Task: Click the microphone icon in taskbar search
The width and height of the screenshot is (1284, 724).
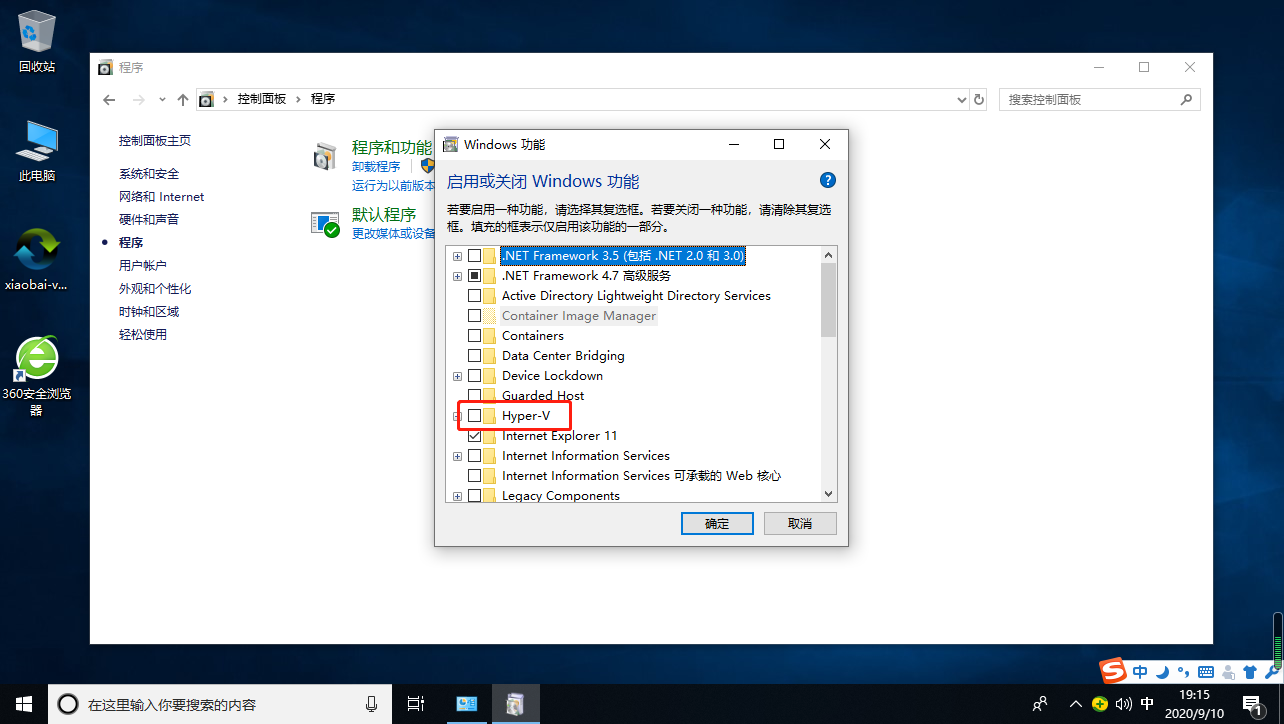Action: coord(372,704)
